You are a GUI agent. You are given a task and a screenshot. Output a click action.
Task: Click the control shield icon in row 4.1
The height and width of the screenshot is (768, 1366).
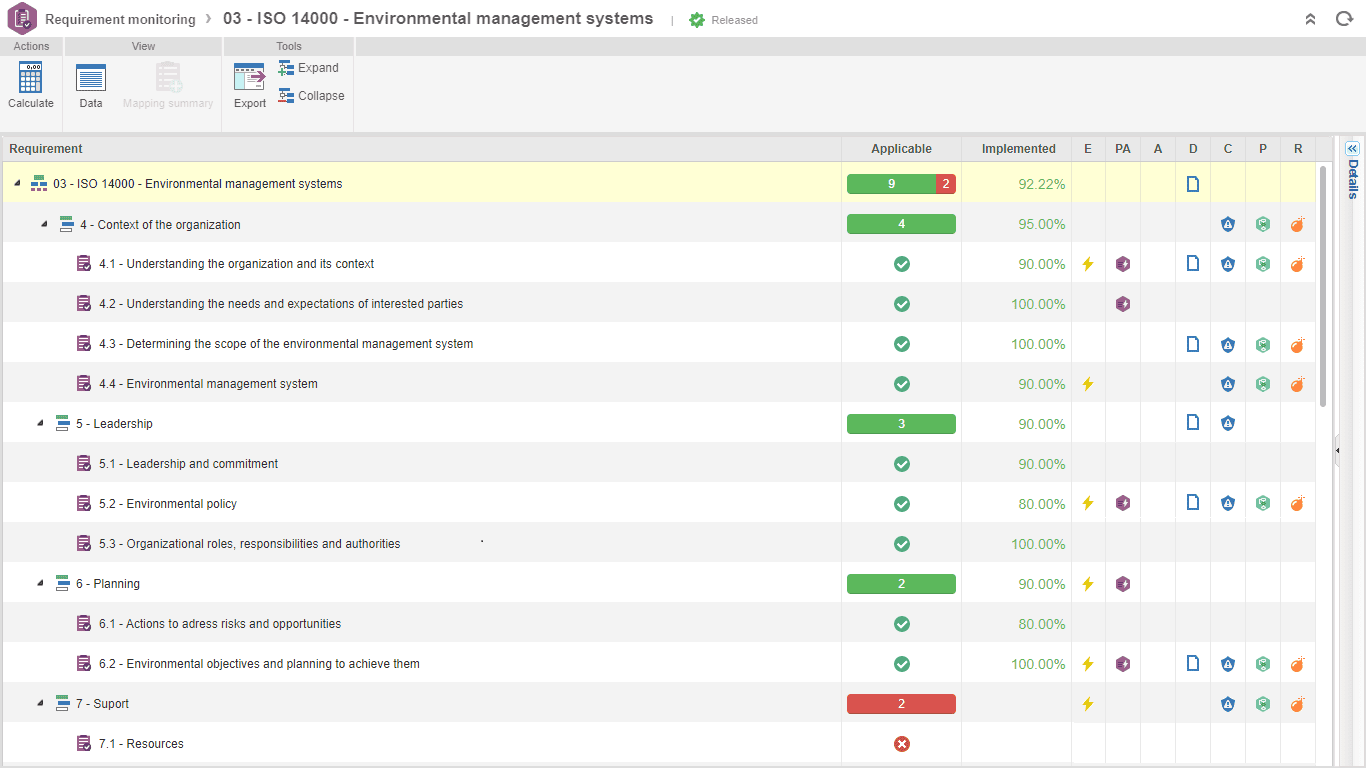(1228, 264)
